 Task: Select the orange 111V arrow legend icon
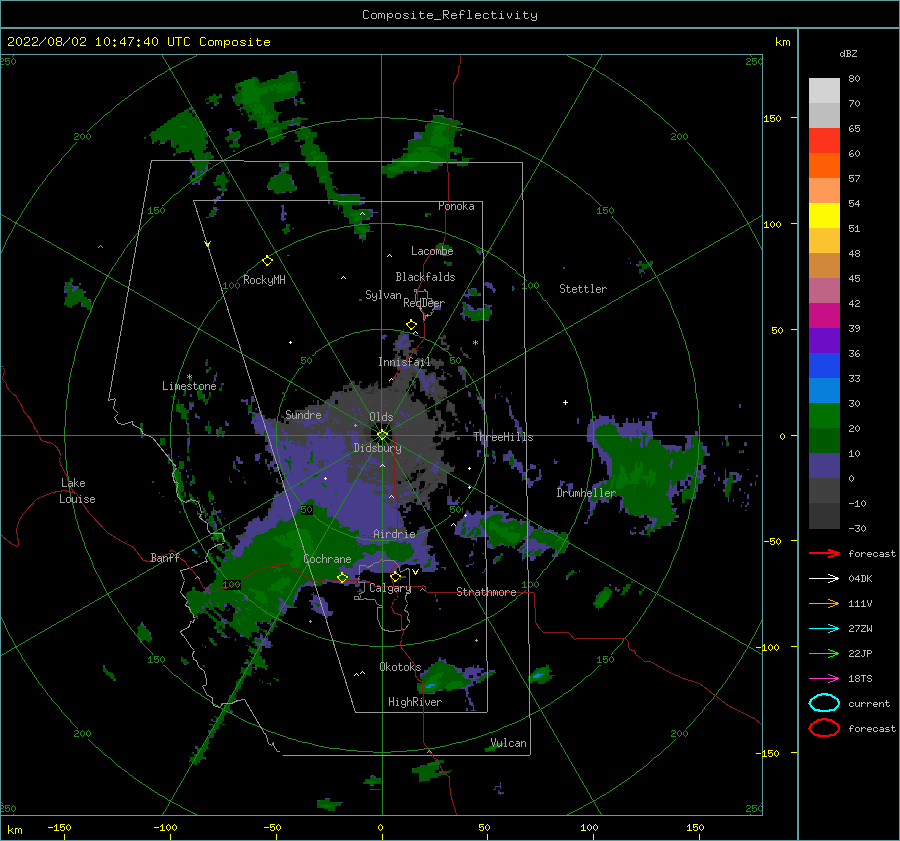tap(824, 603)
